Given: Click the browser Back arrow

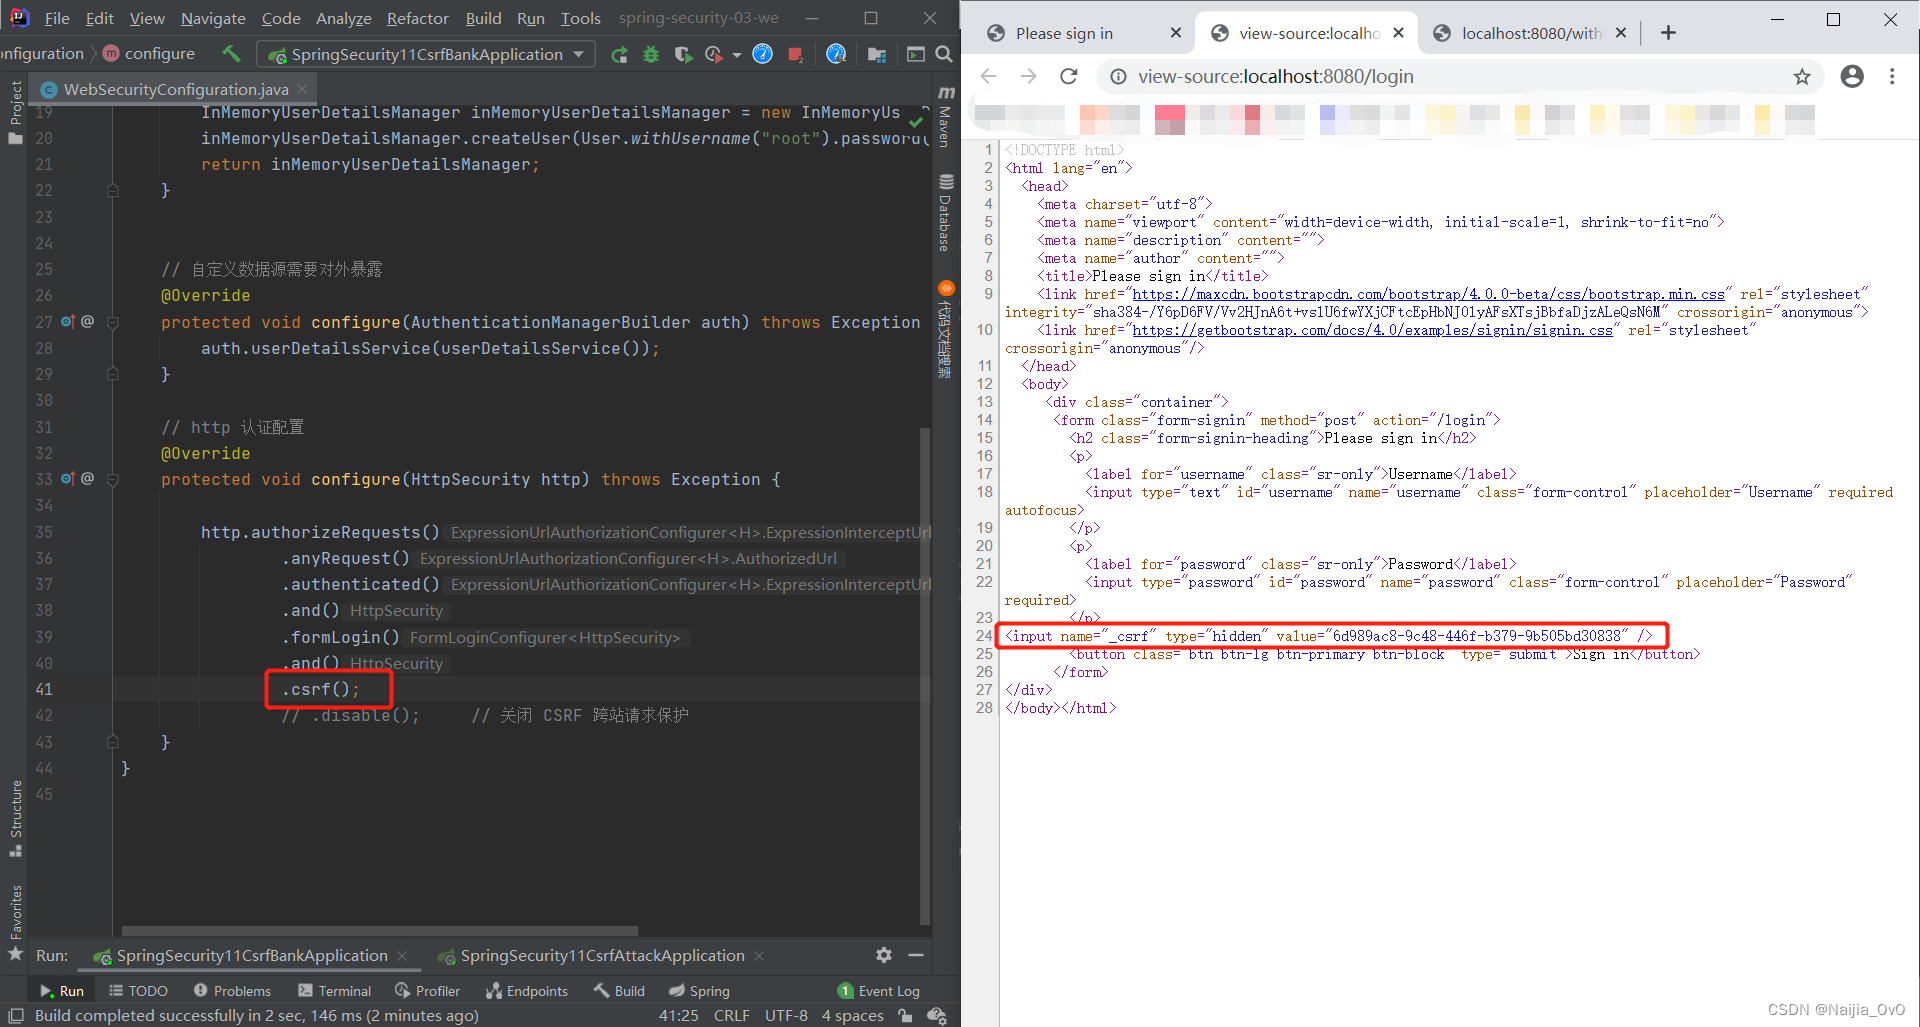Looking at the screenshot, I should point(988,76).
